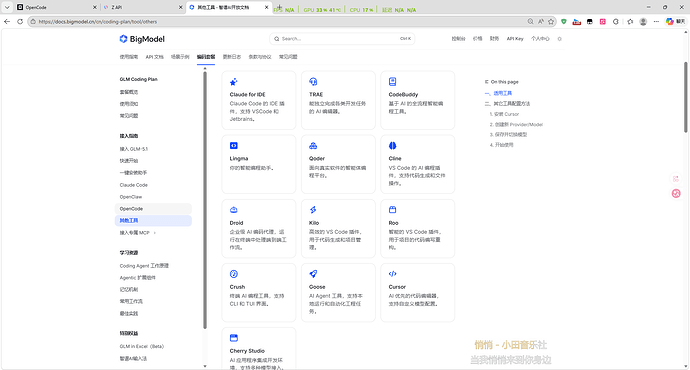Open the API Key header link
690x370 pixels.
pos(515,39)
